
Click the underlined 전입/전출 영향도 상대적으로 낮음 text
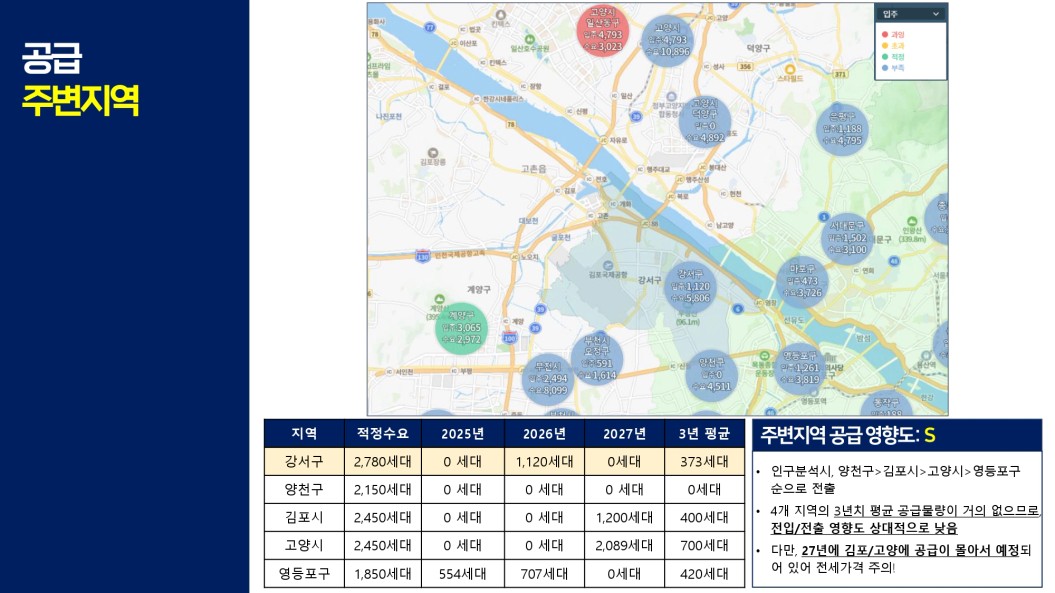[x=864, y=528]
